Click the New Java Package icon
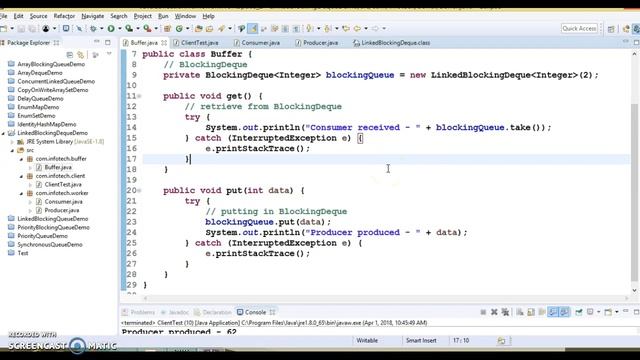 click(x=167, y=29)
